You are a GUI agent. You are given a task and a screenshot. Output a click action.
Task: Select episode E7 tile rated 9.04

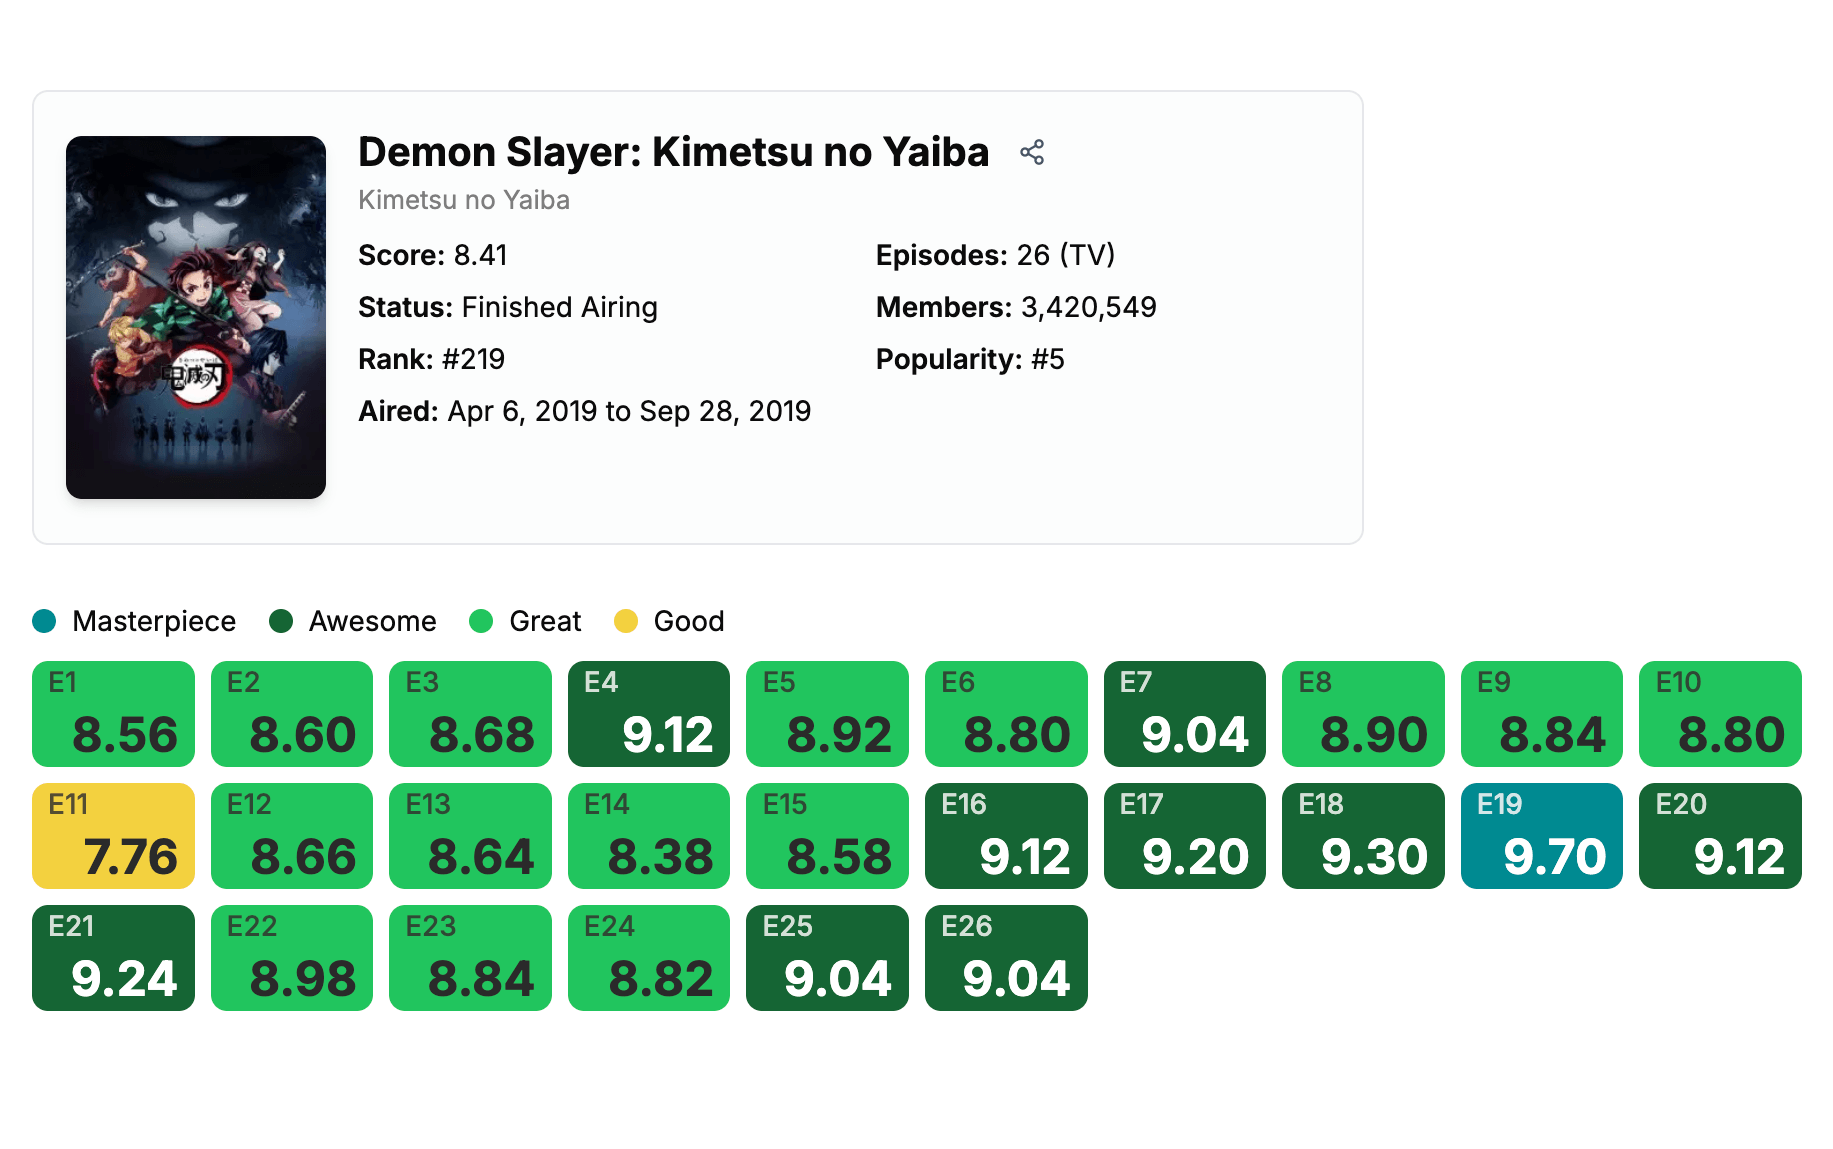(x=1184, y=714)
